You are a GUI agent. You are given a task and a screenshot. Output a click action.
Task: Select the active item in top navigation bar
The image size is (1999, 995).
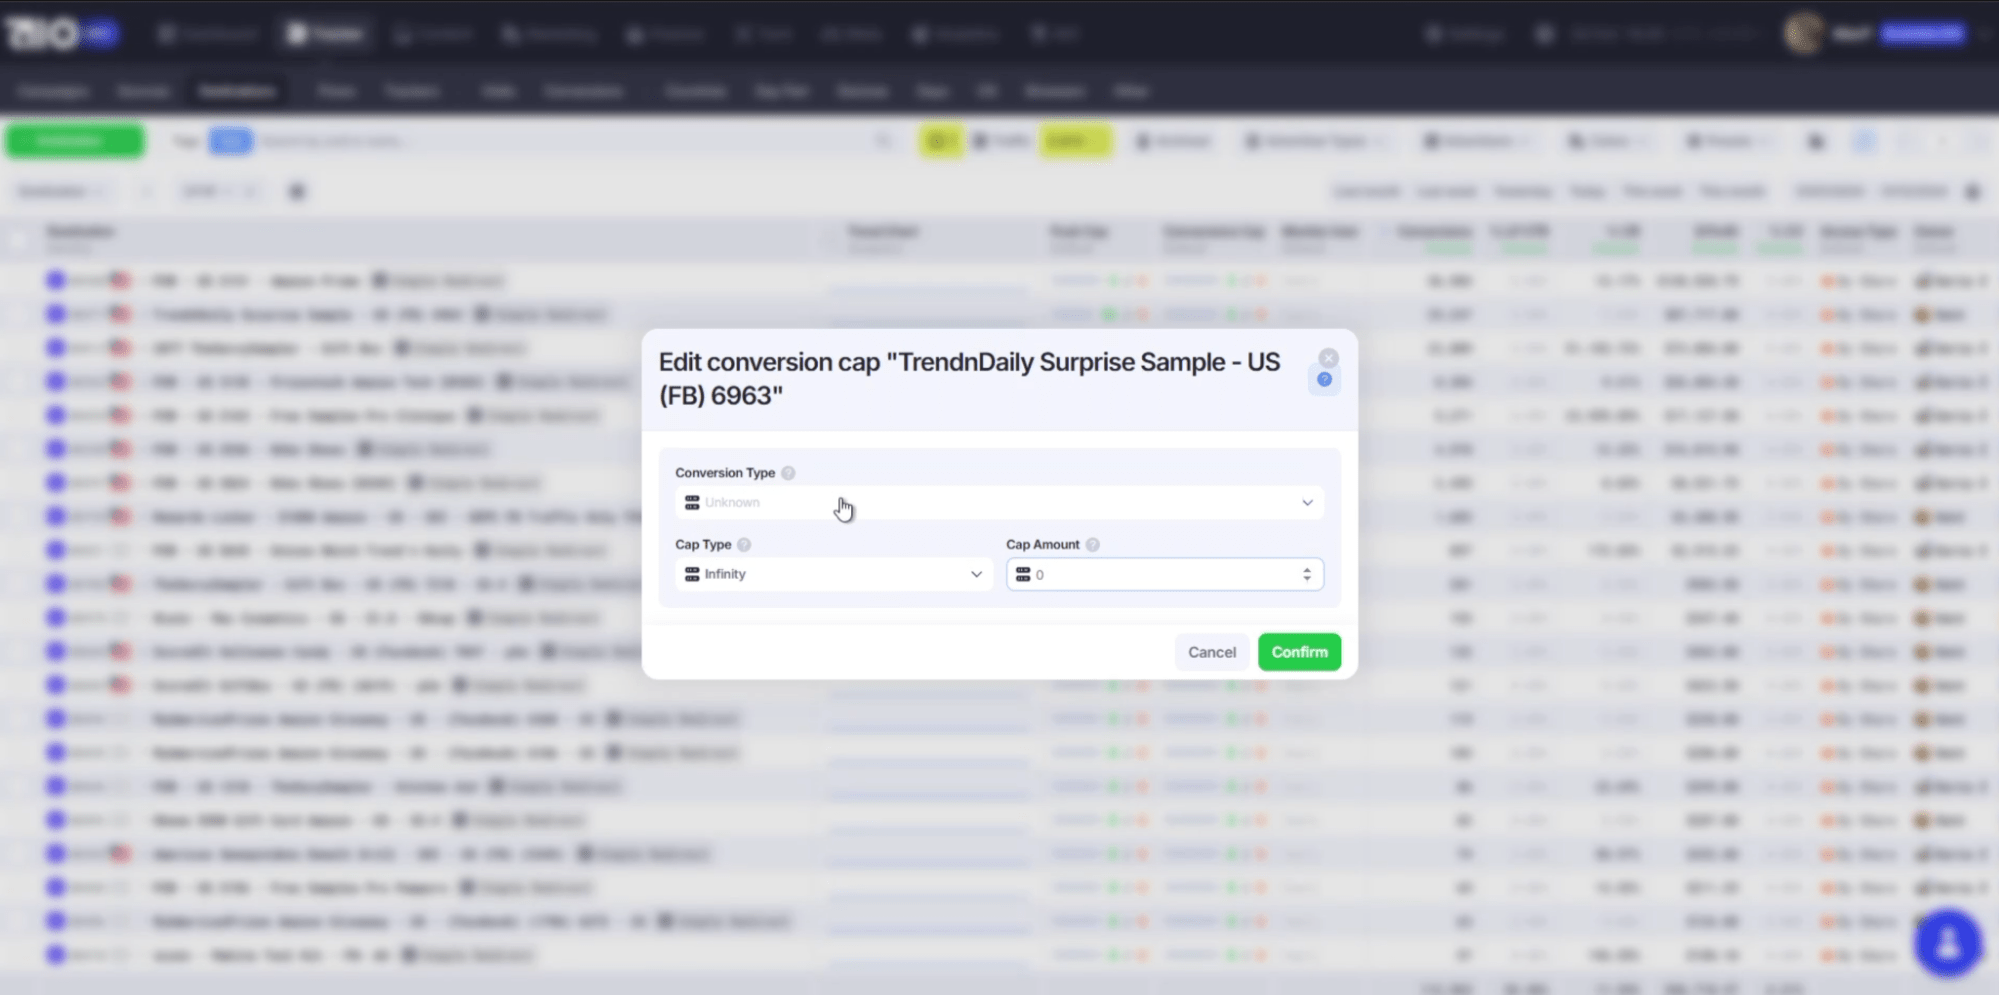tap(325, 34)
